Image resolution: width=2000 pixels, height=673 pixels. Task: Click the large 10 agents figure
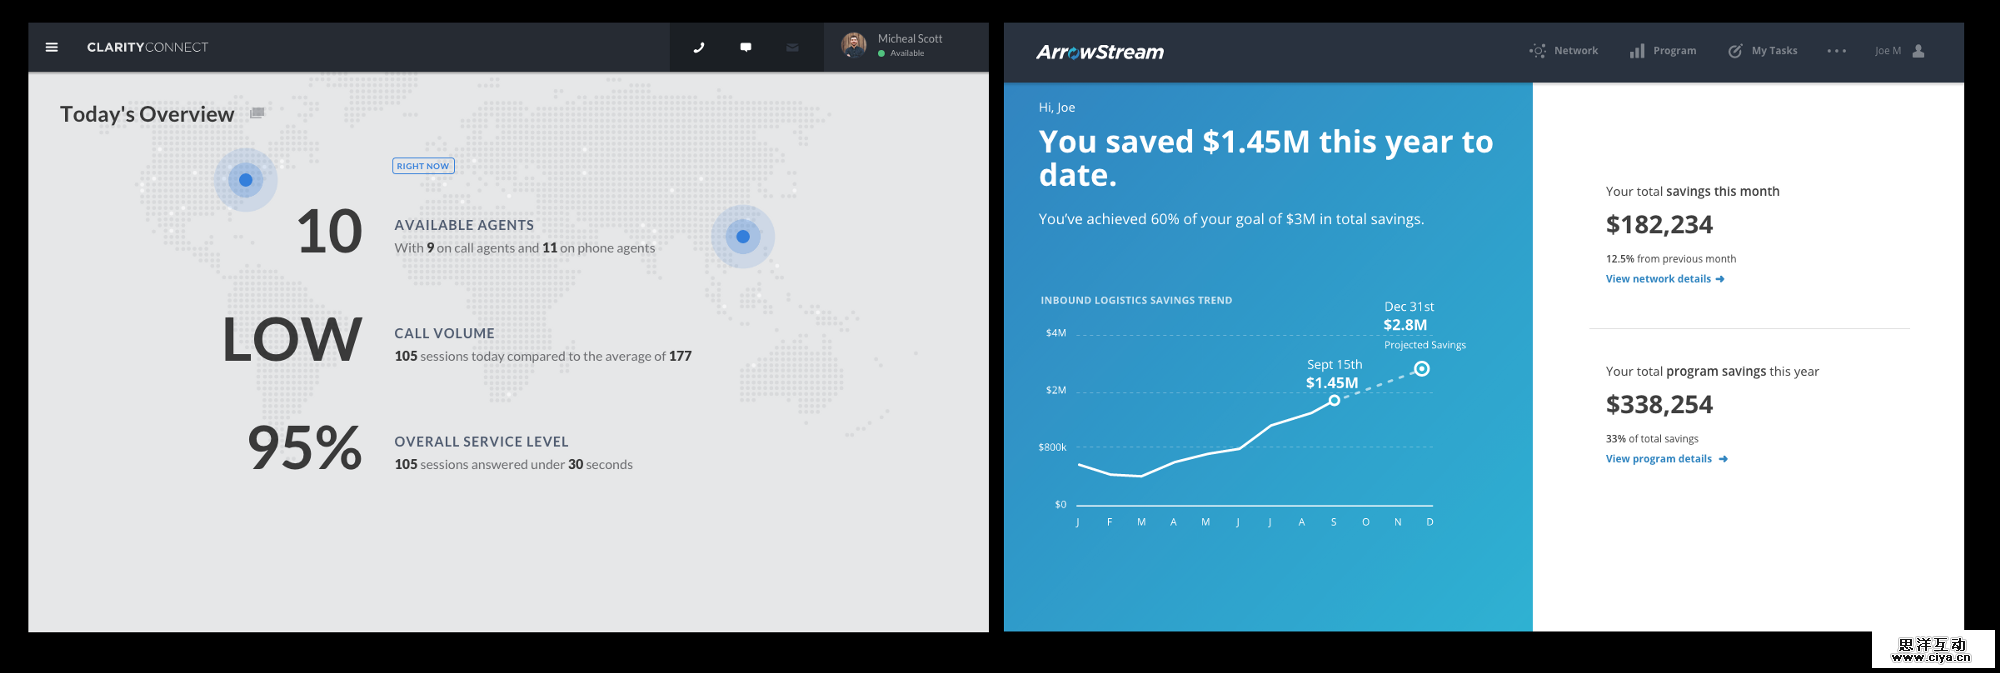click(x=329, y=232)
